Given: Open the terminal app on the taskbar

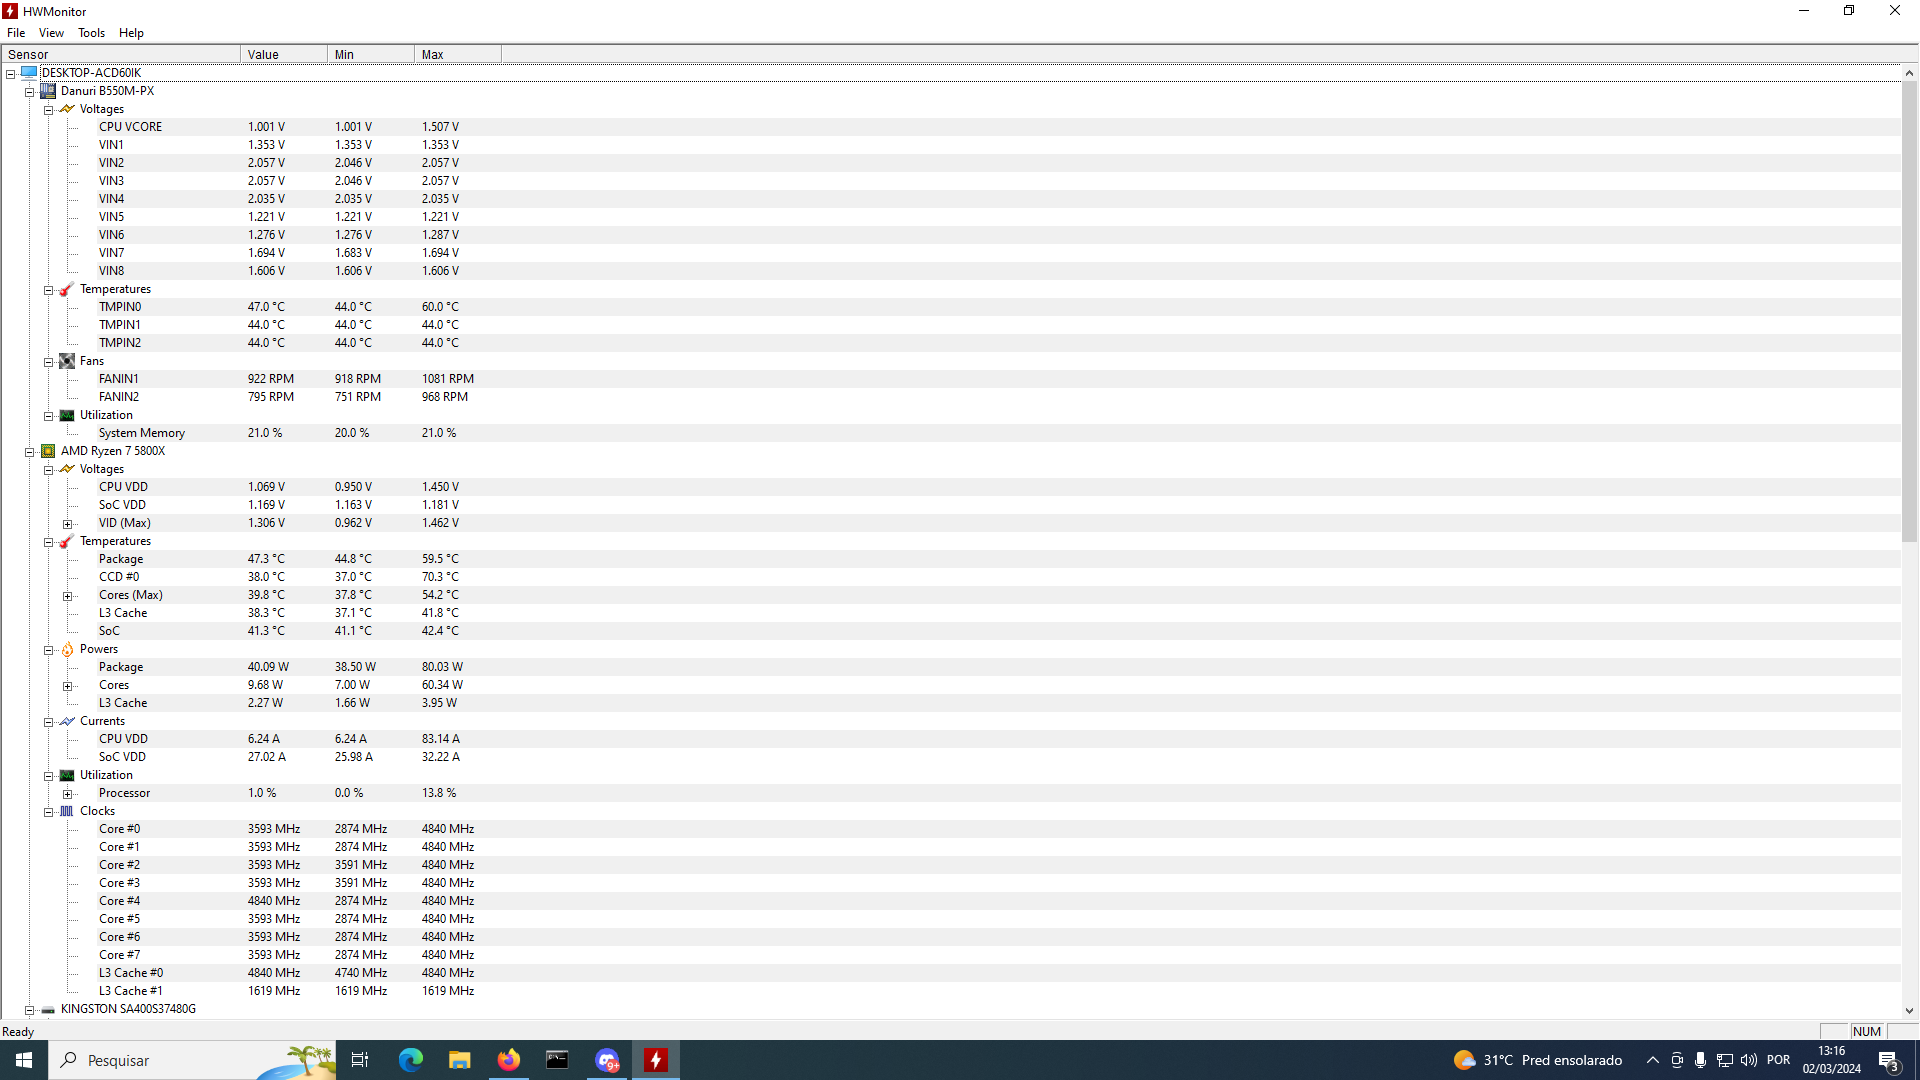Looking at the screenshot, I should coord(557,1060).
